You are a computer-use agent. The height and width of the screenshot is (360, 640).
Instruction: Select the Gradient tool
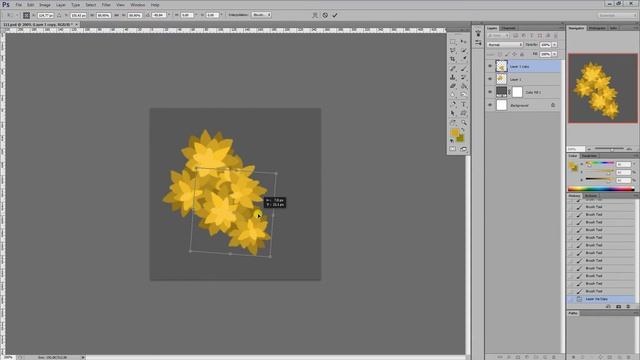click(463, 86)
